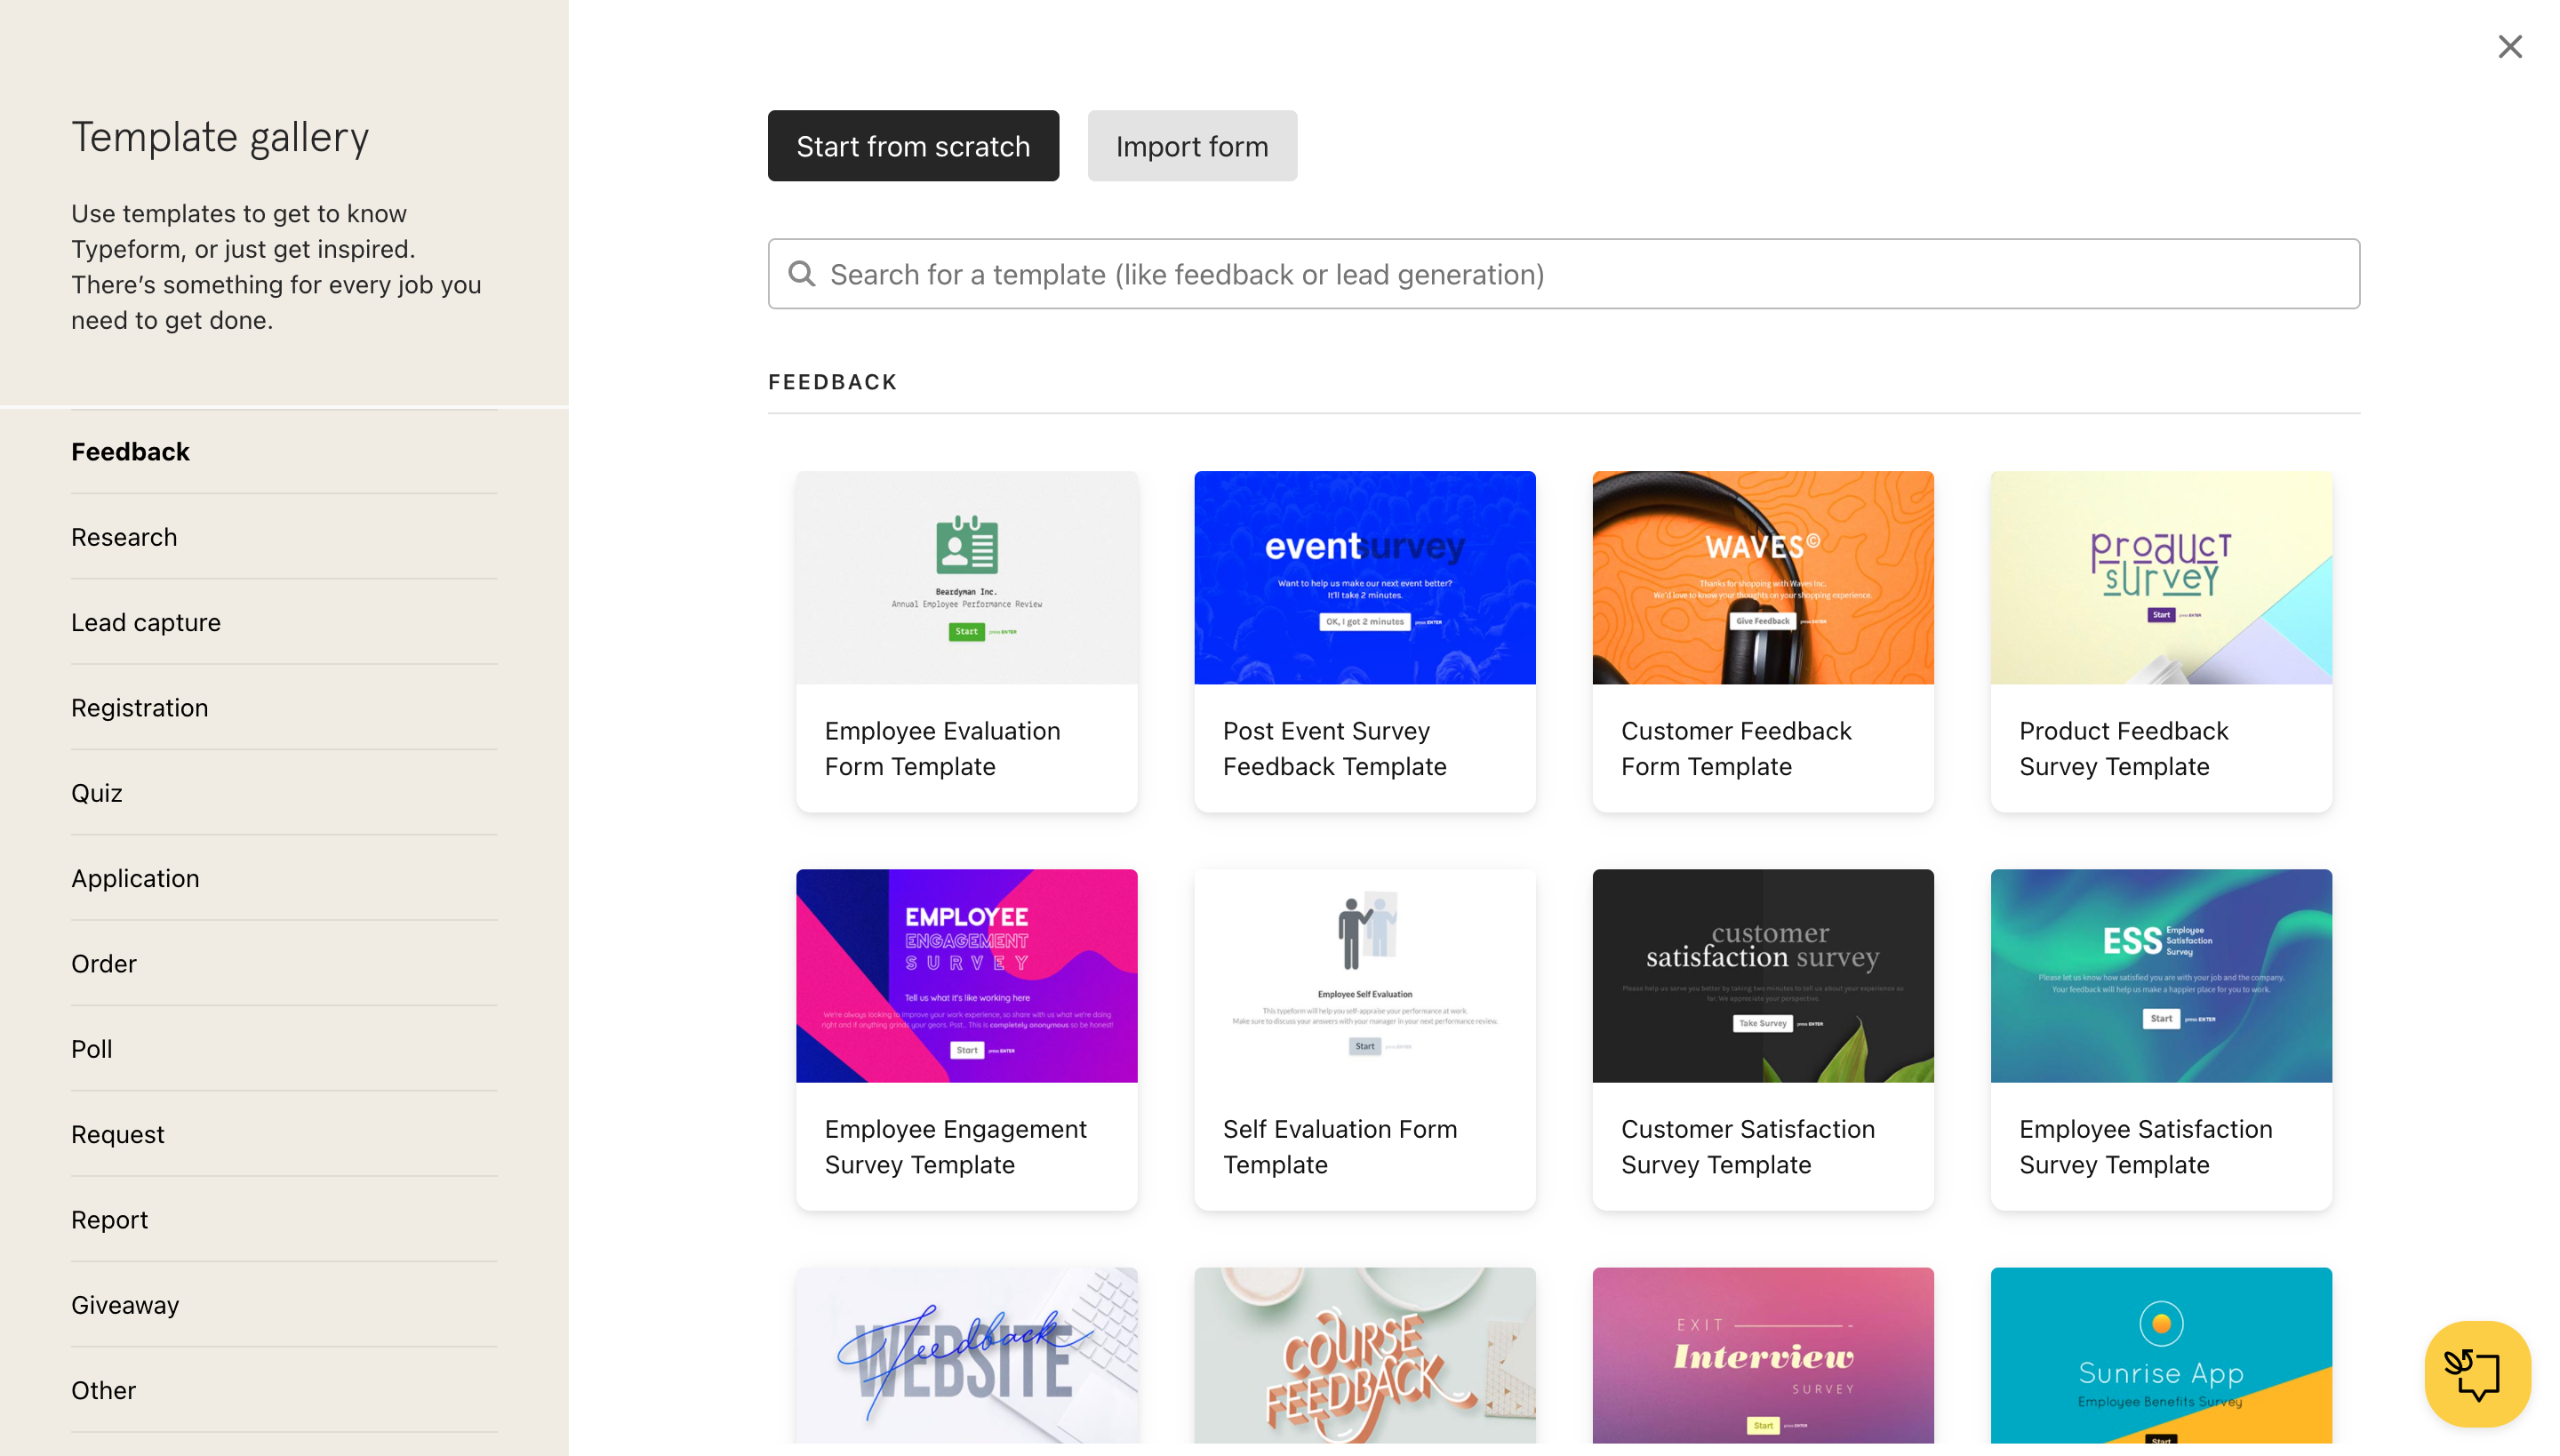This screenshot has width=2560, height=1456.
Task: Focus the template search field
Action: [x=1564, y=273]
